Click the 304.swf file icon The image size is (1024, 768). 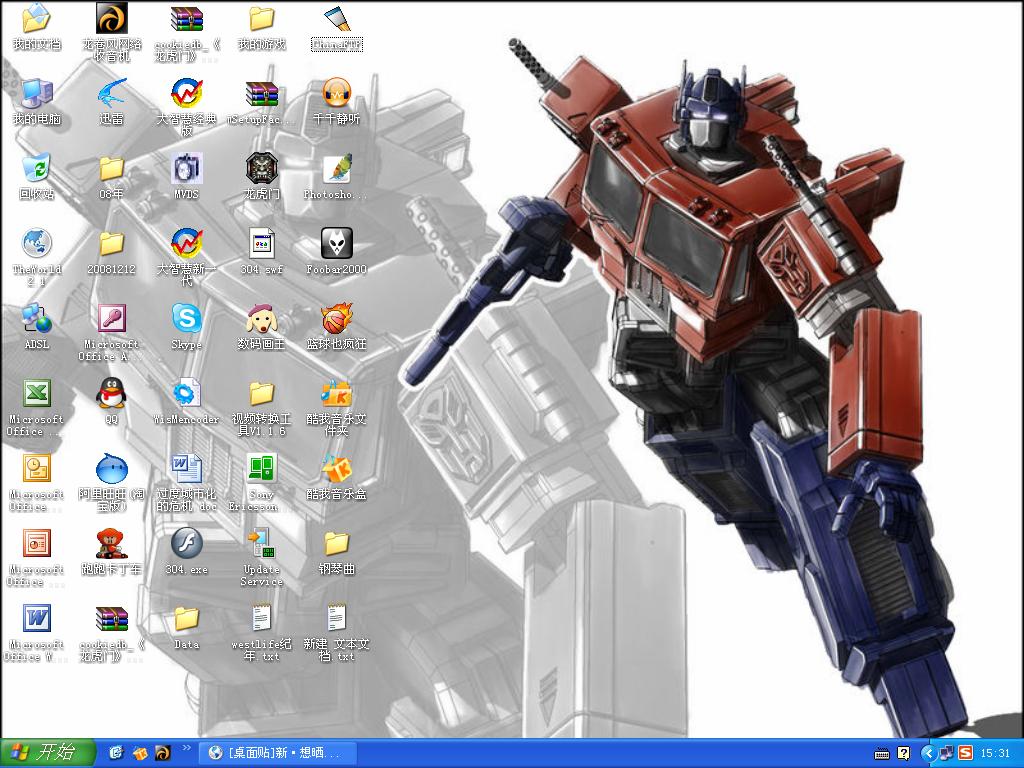pos(262,244)
